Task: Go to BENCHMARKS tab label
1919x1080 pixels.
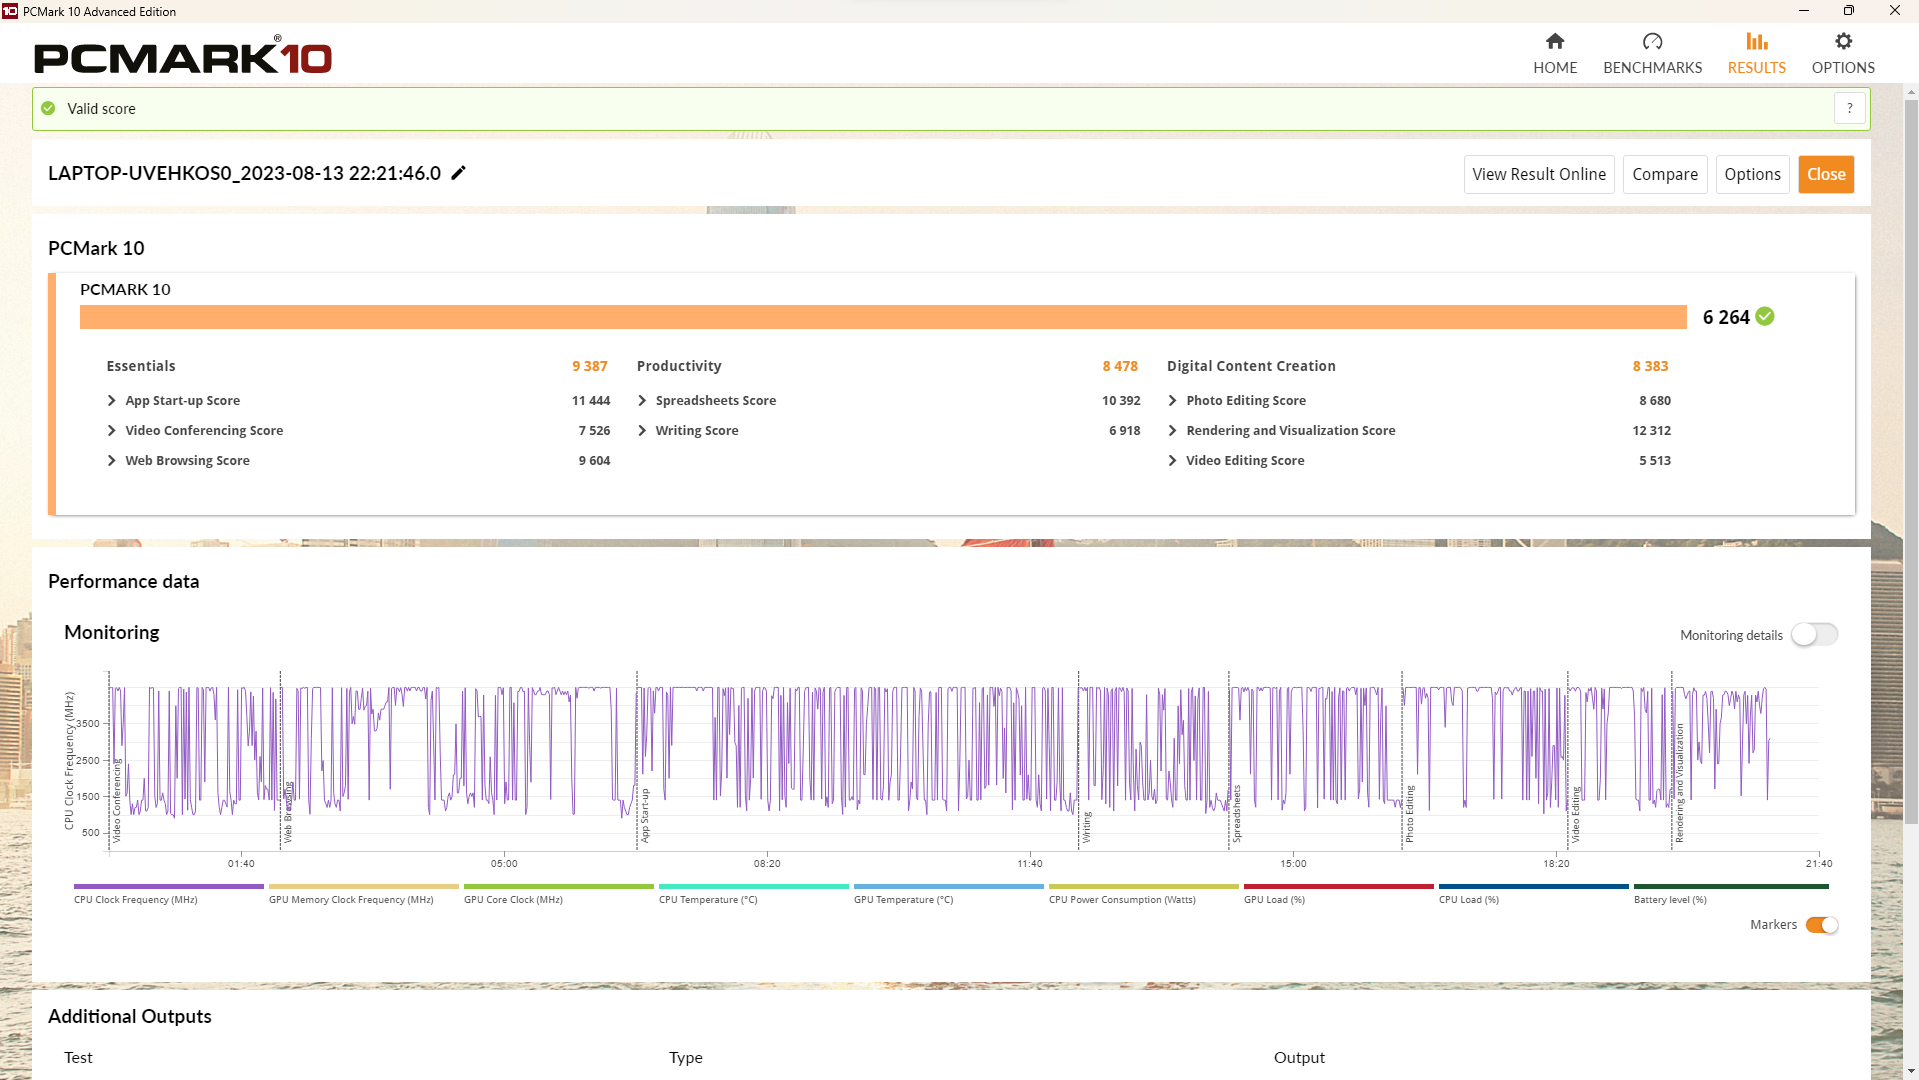Action: (1652, 68)
